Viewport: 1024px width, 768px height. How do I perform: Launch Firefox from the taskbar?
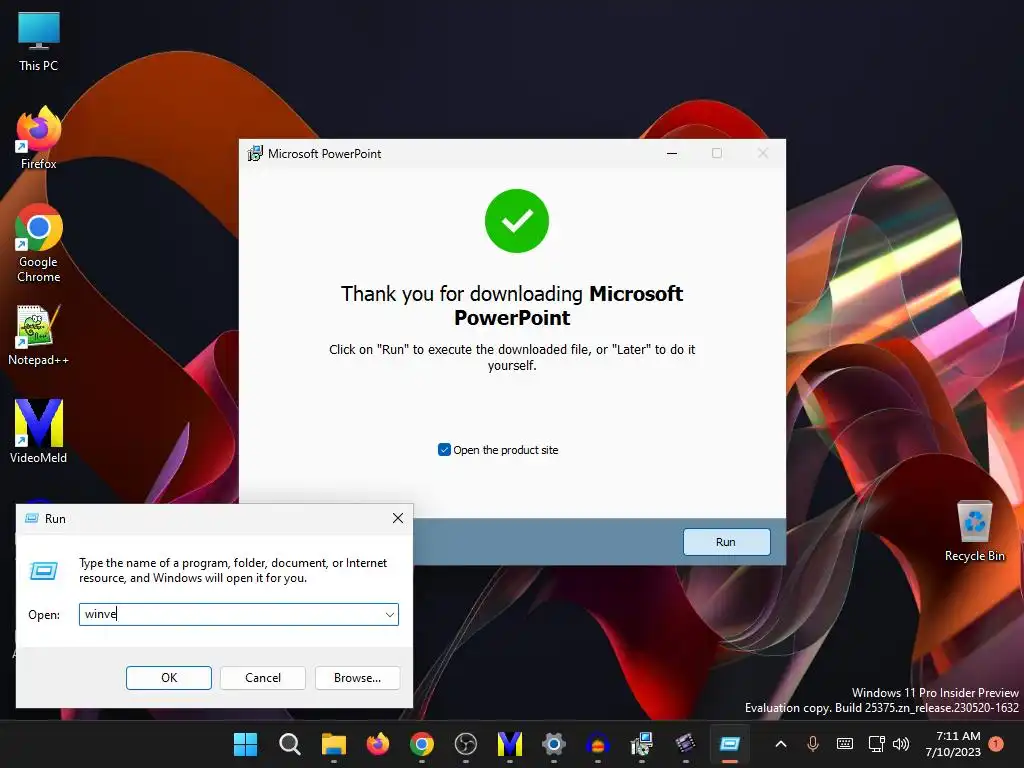377,744
